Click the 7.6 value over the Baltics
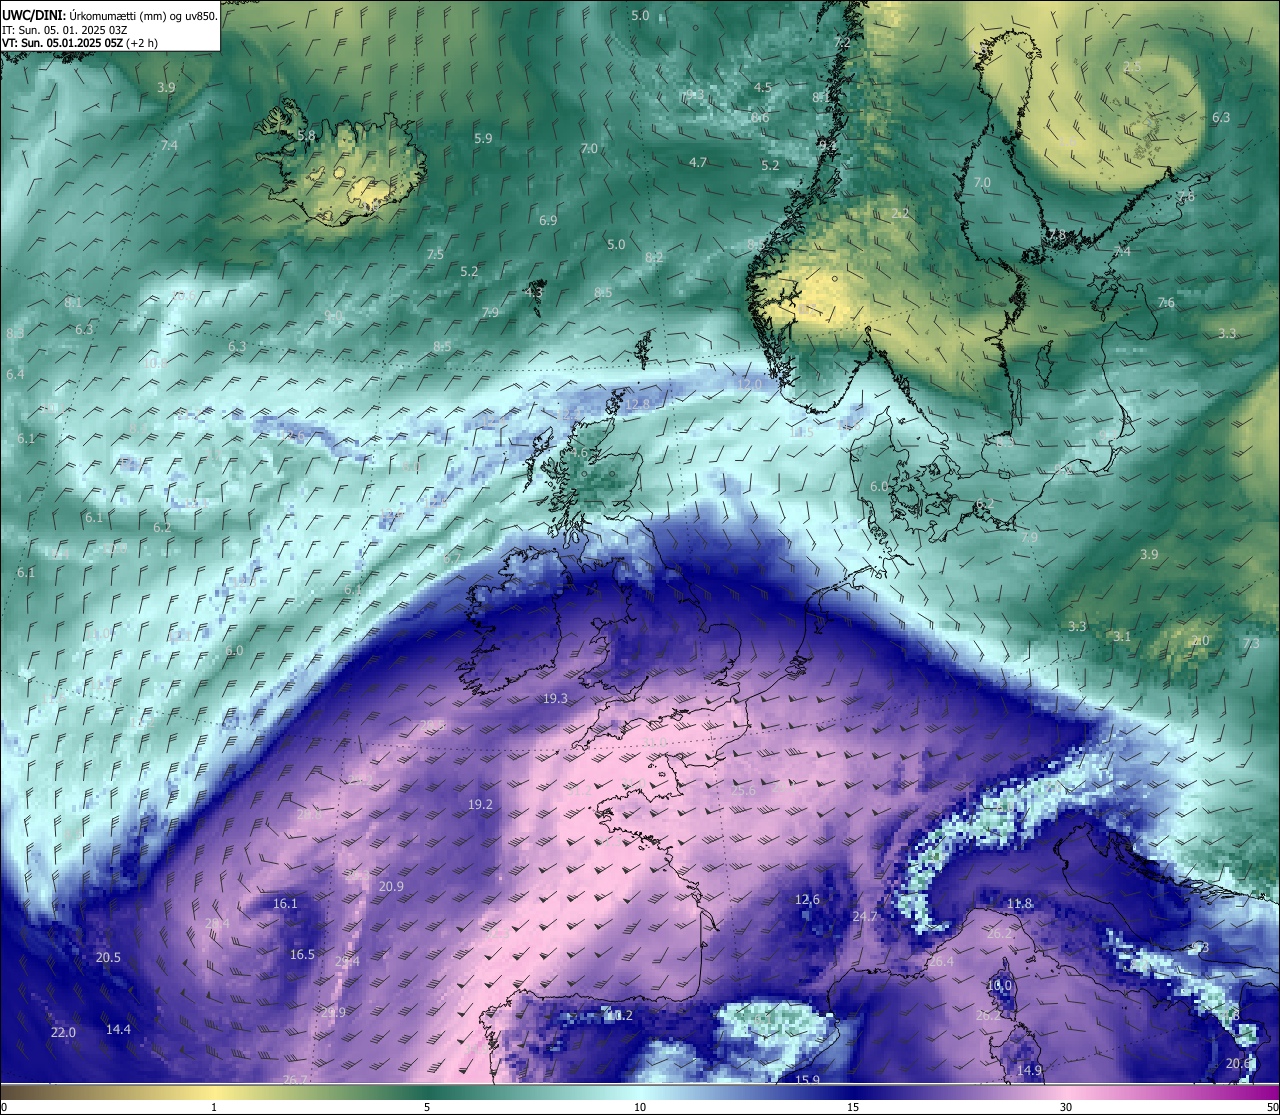Viewport: 1280px width, 1115px height. point(1166,302)
